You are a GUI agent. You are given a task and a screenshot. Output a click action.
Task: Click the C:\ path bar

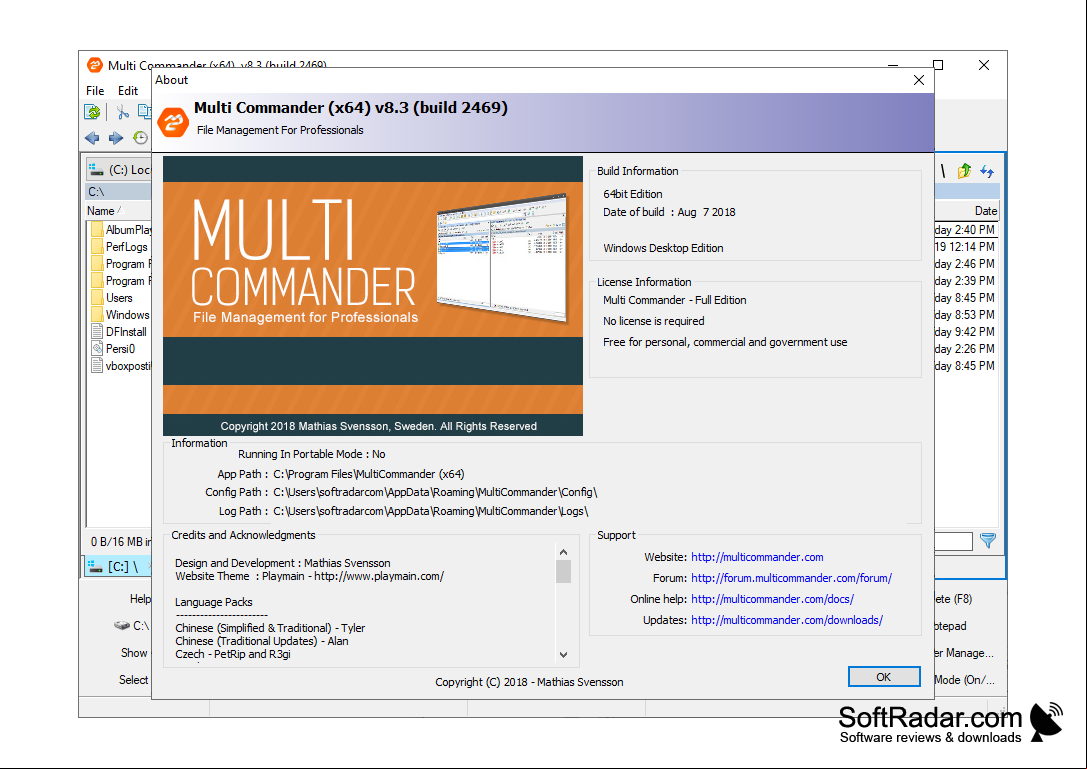[x=119, y=191]
